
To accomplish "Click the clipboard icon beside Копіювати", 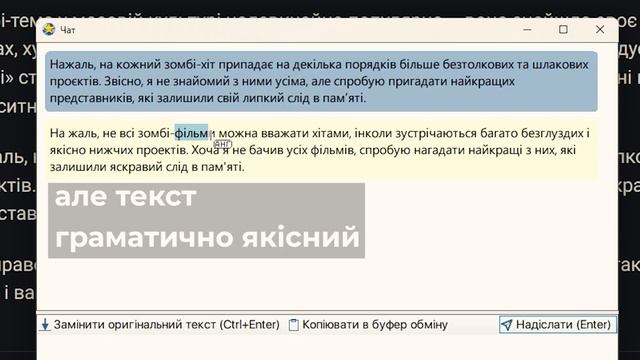I will click(293, 325).
